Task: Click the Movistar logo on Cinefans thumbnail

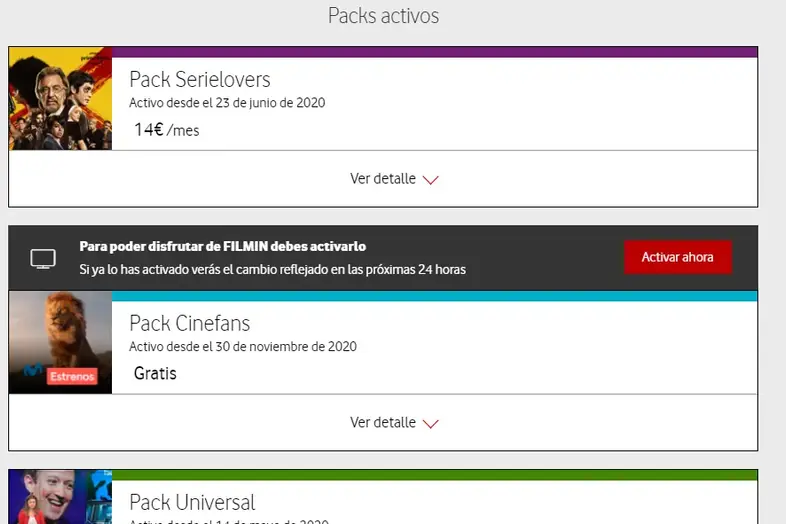Action: point(33,371)
